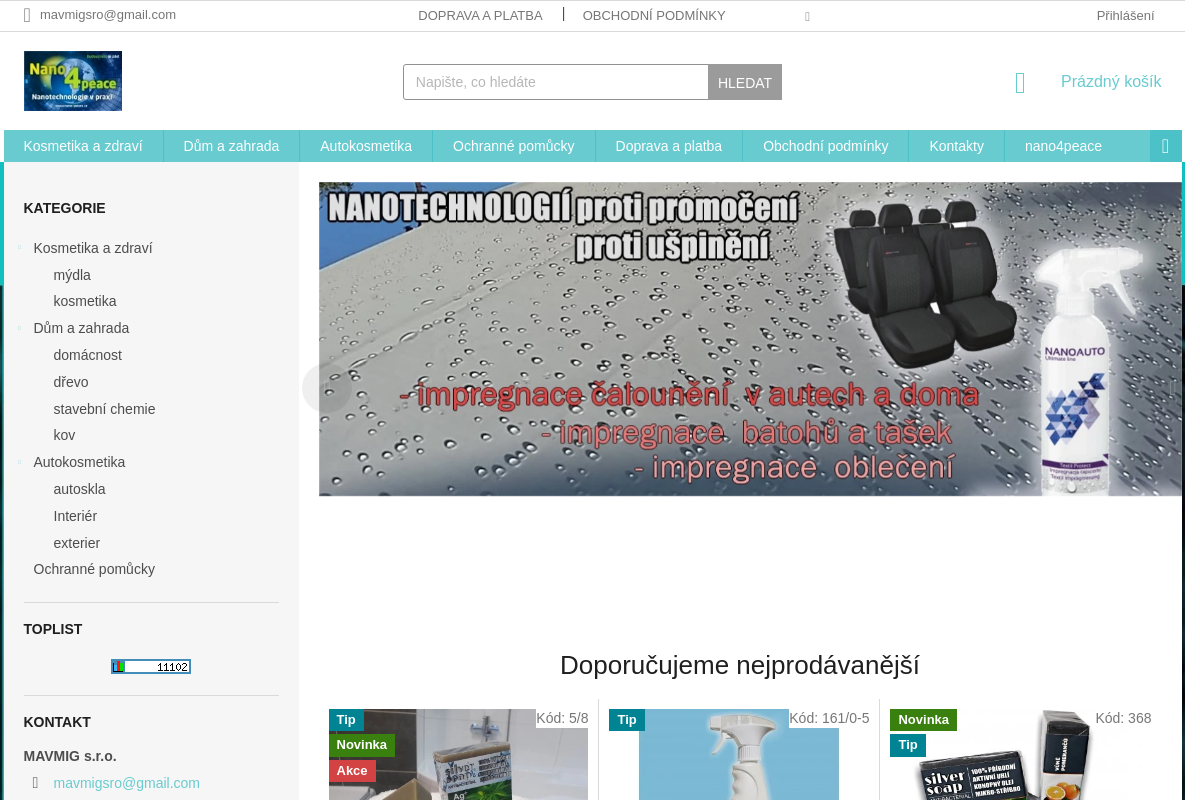The image size is (1200, 800).
Task: Click the search icon at menu bar's right edge
Action: point(1165,145)
